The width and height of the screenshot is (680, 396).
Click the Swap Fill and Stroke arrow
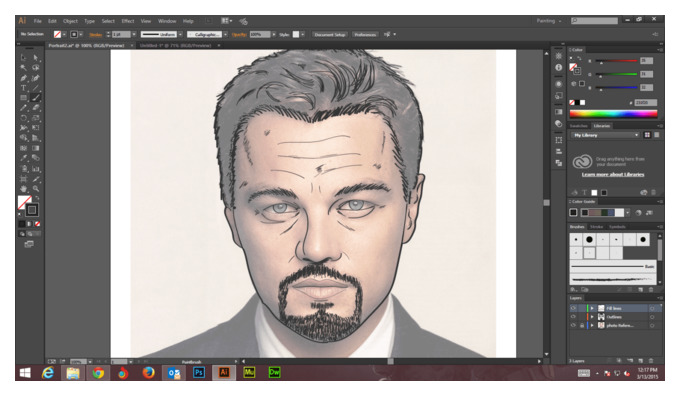[x=37, y=198]
